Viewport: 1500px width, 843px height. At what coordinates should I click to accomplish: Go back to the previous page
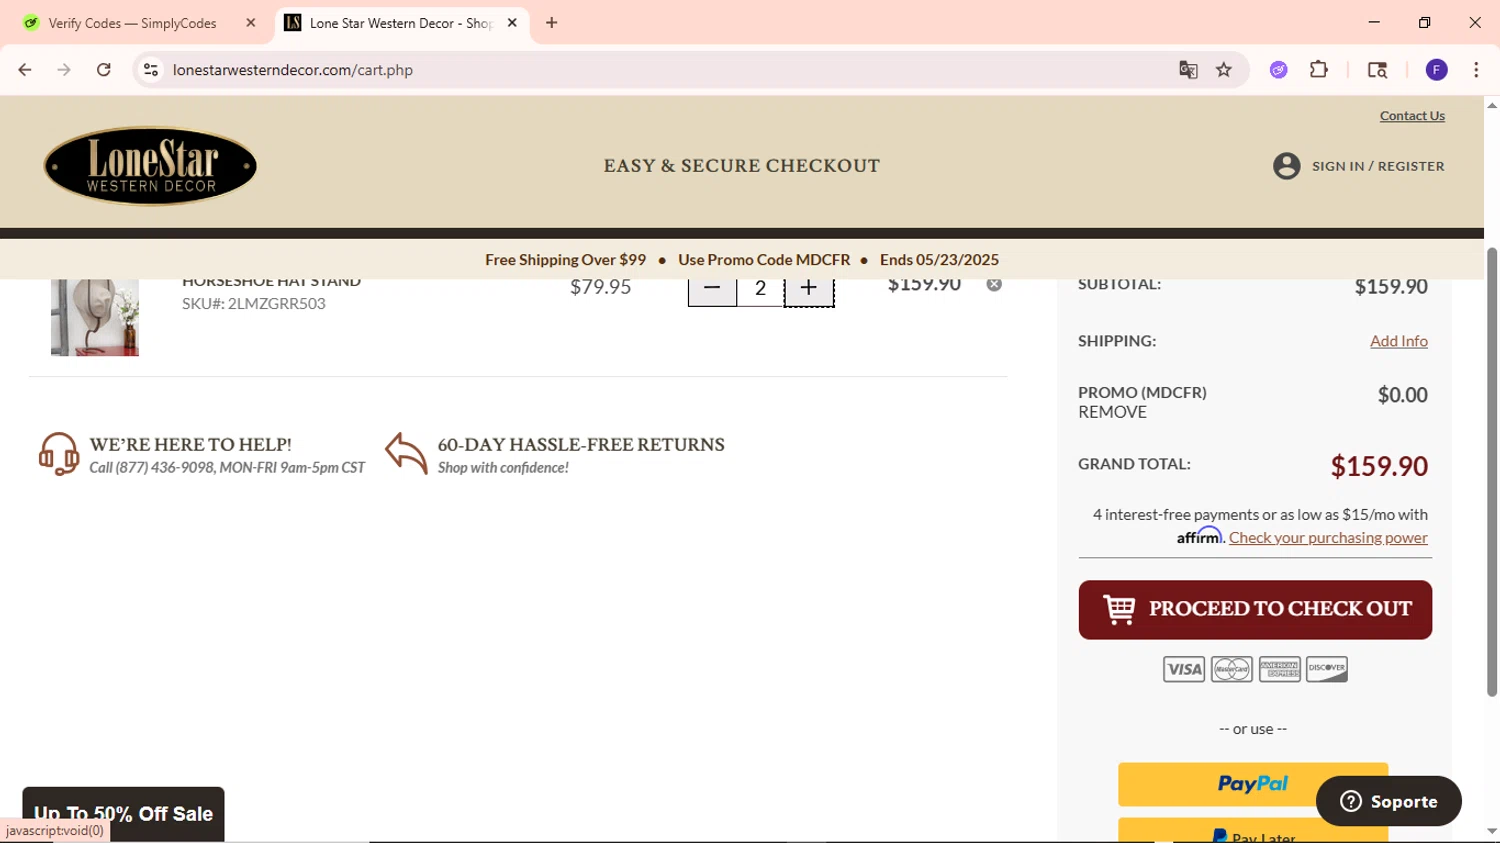[x=25, y=70]
